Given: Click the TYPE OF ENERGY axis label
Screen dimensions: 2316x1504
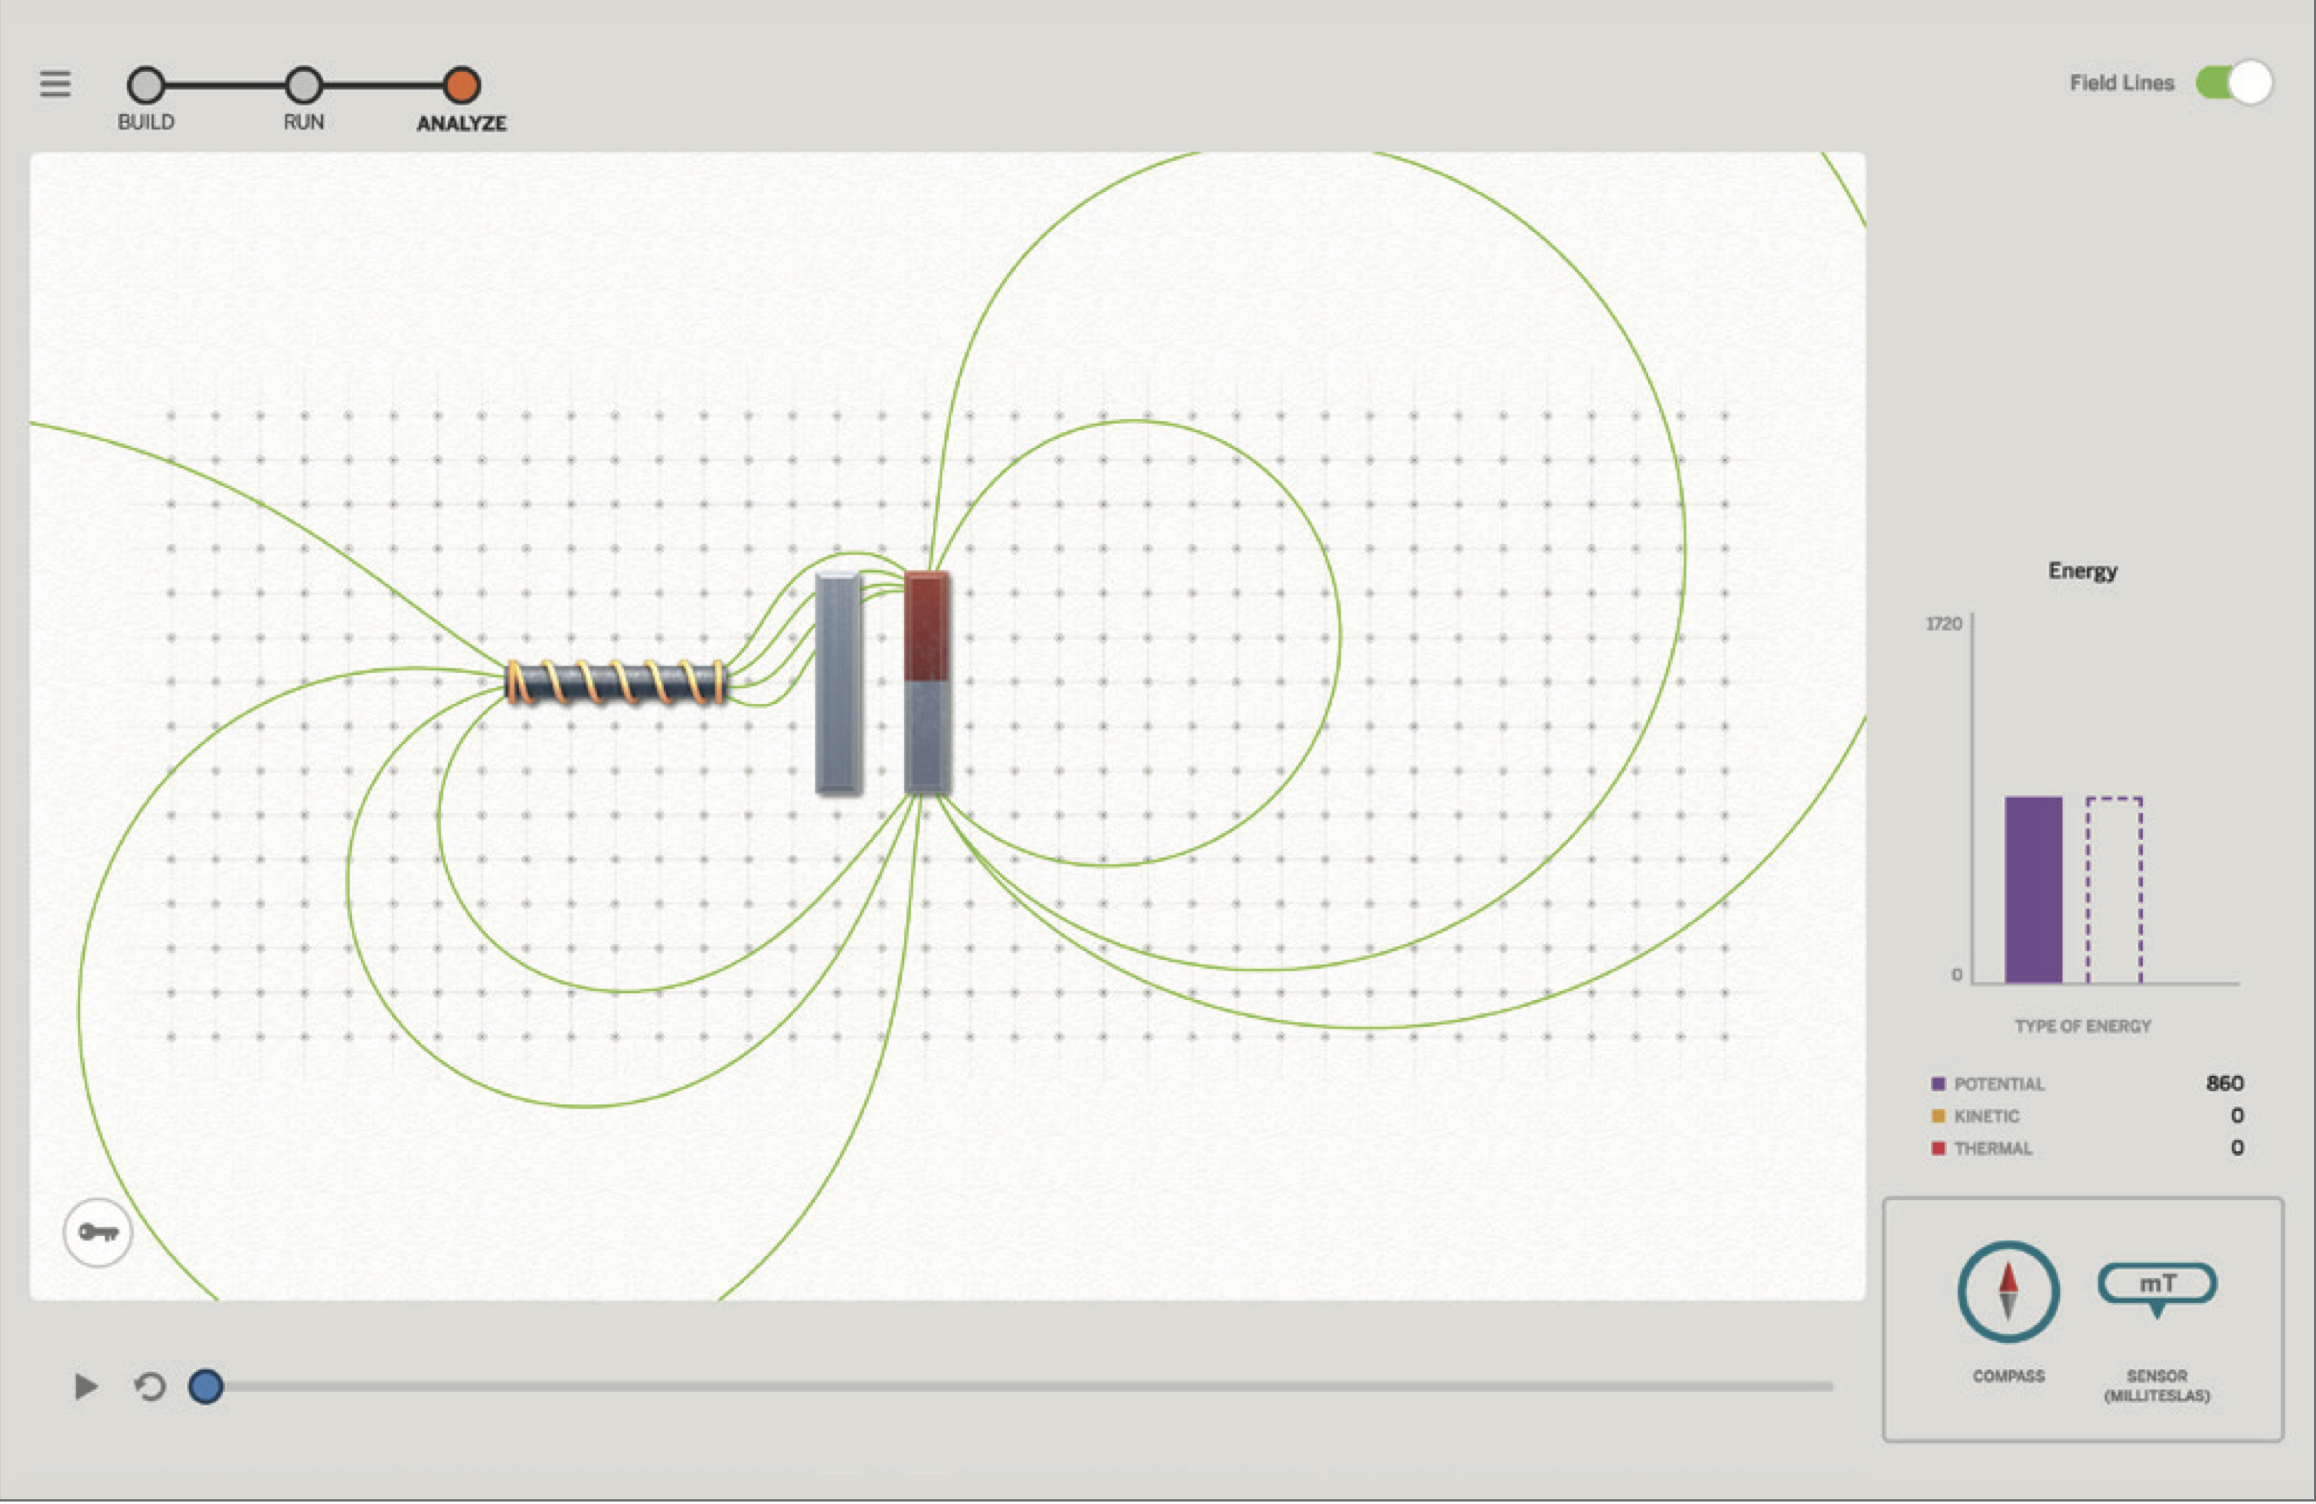Looking at the screenshot, I should click(x=2082, y=1026).
